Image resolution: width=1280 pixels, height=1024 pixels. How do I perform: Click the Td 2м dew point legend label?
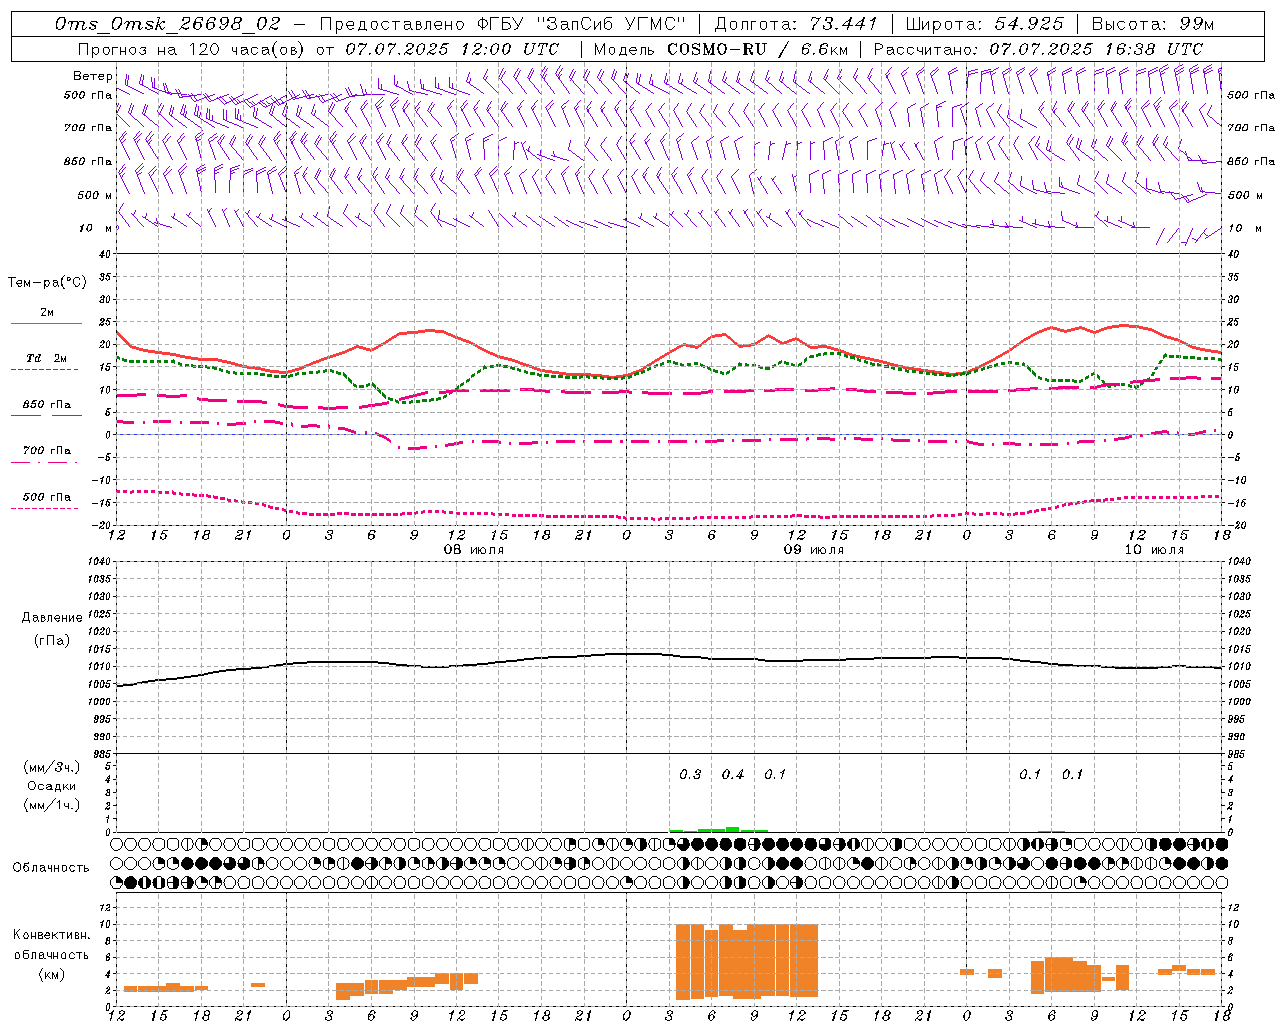(x=47, y=358)
